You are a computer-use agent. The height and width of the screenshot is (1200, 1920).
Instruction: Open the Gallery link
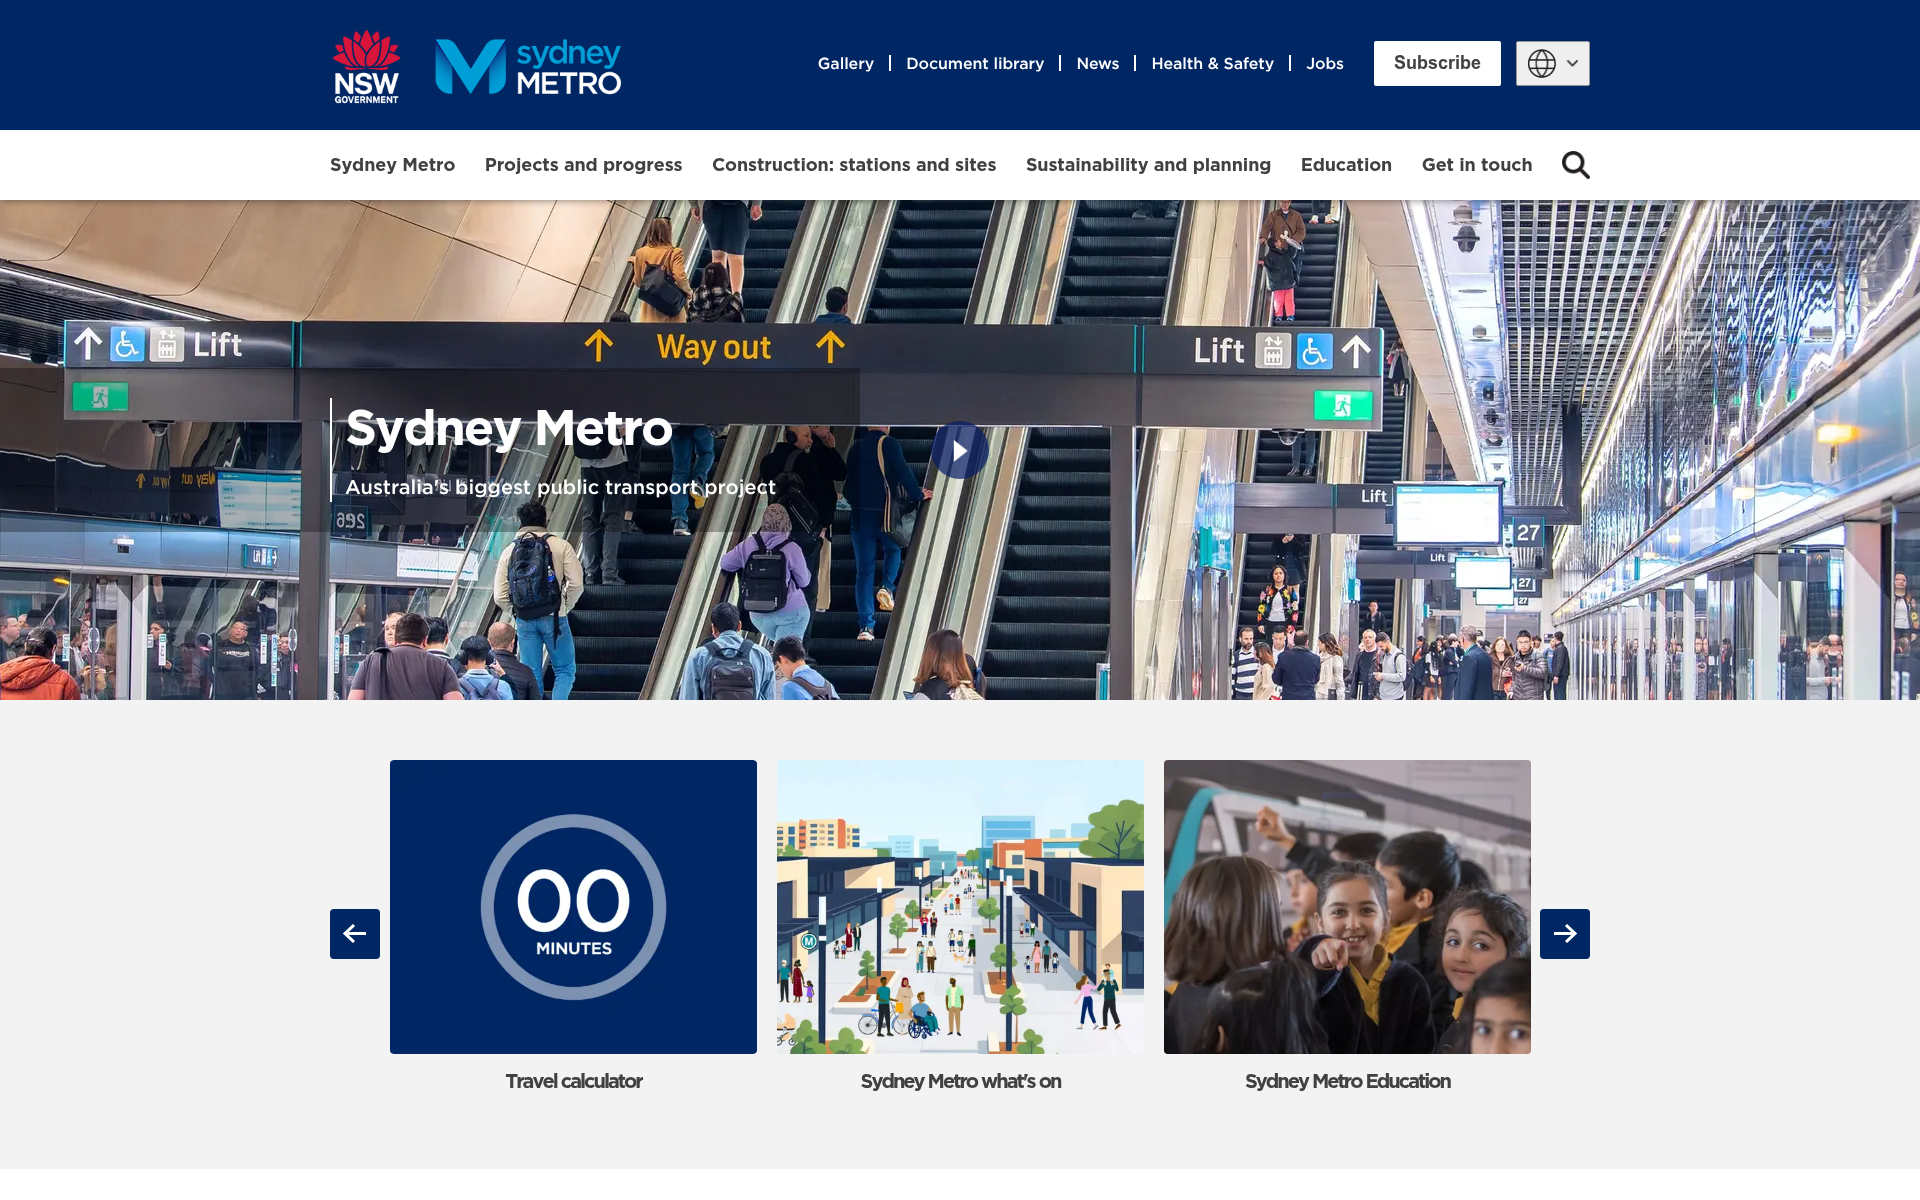(x=845, y=63)
